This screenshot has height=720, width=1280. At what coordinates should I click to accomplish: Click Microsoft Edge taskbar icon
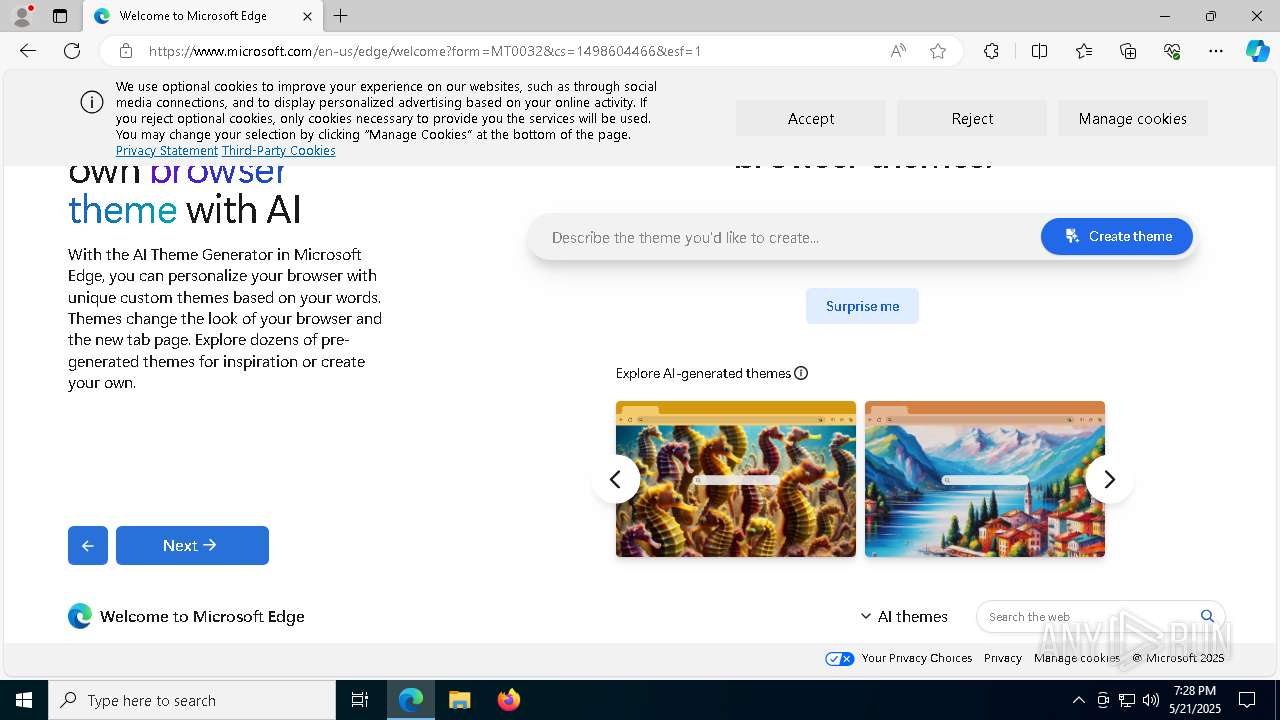411,700
